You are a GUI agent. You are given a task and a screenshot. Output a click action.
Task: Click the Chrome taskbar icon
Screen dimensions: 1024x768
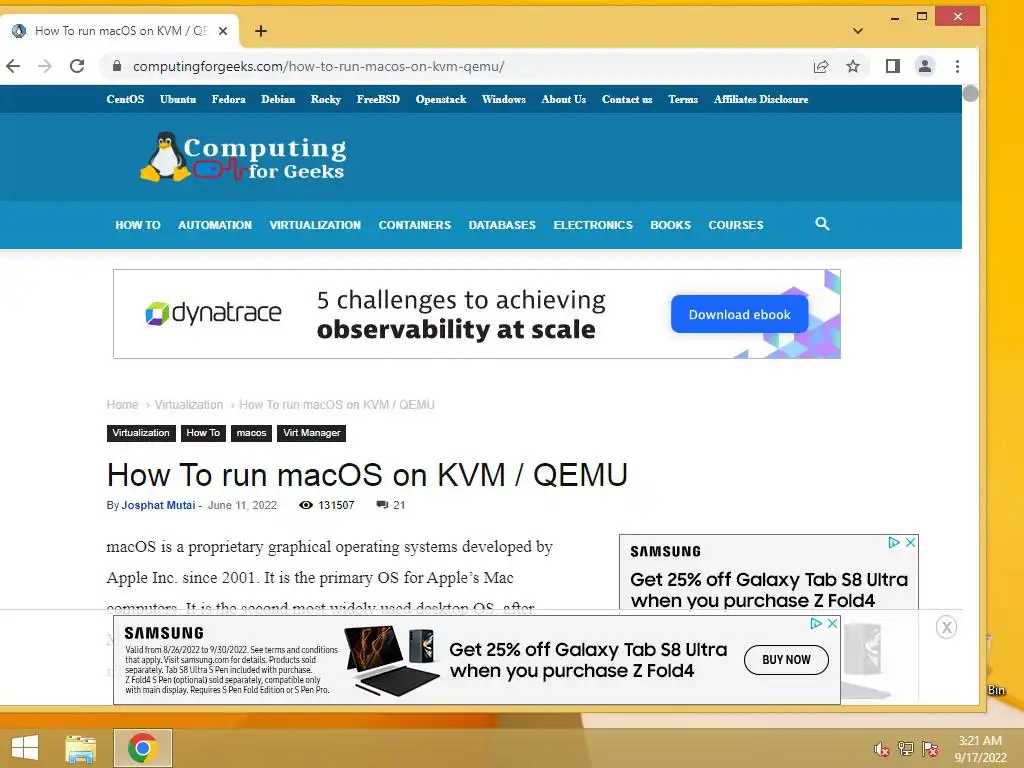point(142,748)
